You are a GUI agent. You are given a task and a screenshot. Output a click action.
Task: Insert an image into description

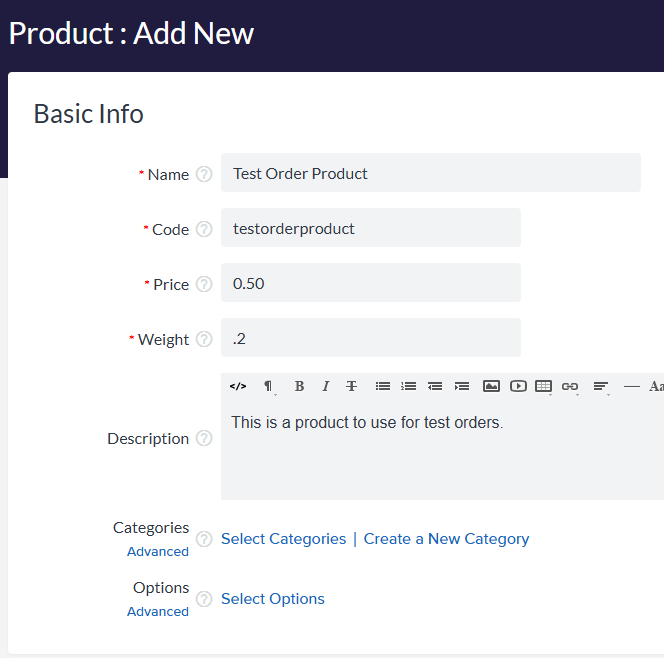pyautogui.click(x=491, y=386)
